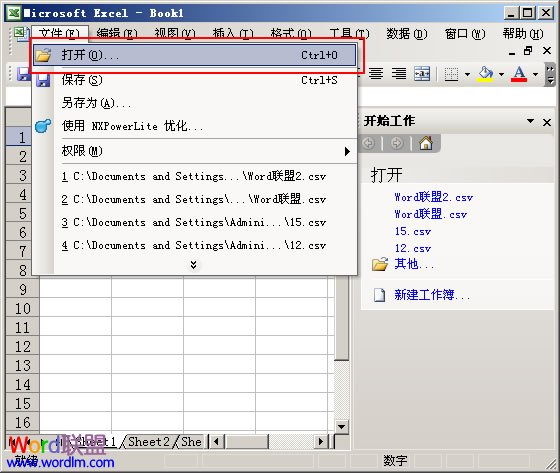Select row header 12
Screen dimensions: 560x473
[22, 347]
